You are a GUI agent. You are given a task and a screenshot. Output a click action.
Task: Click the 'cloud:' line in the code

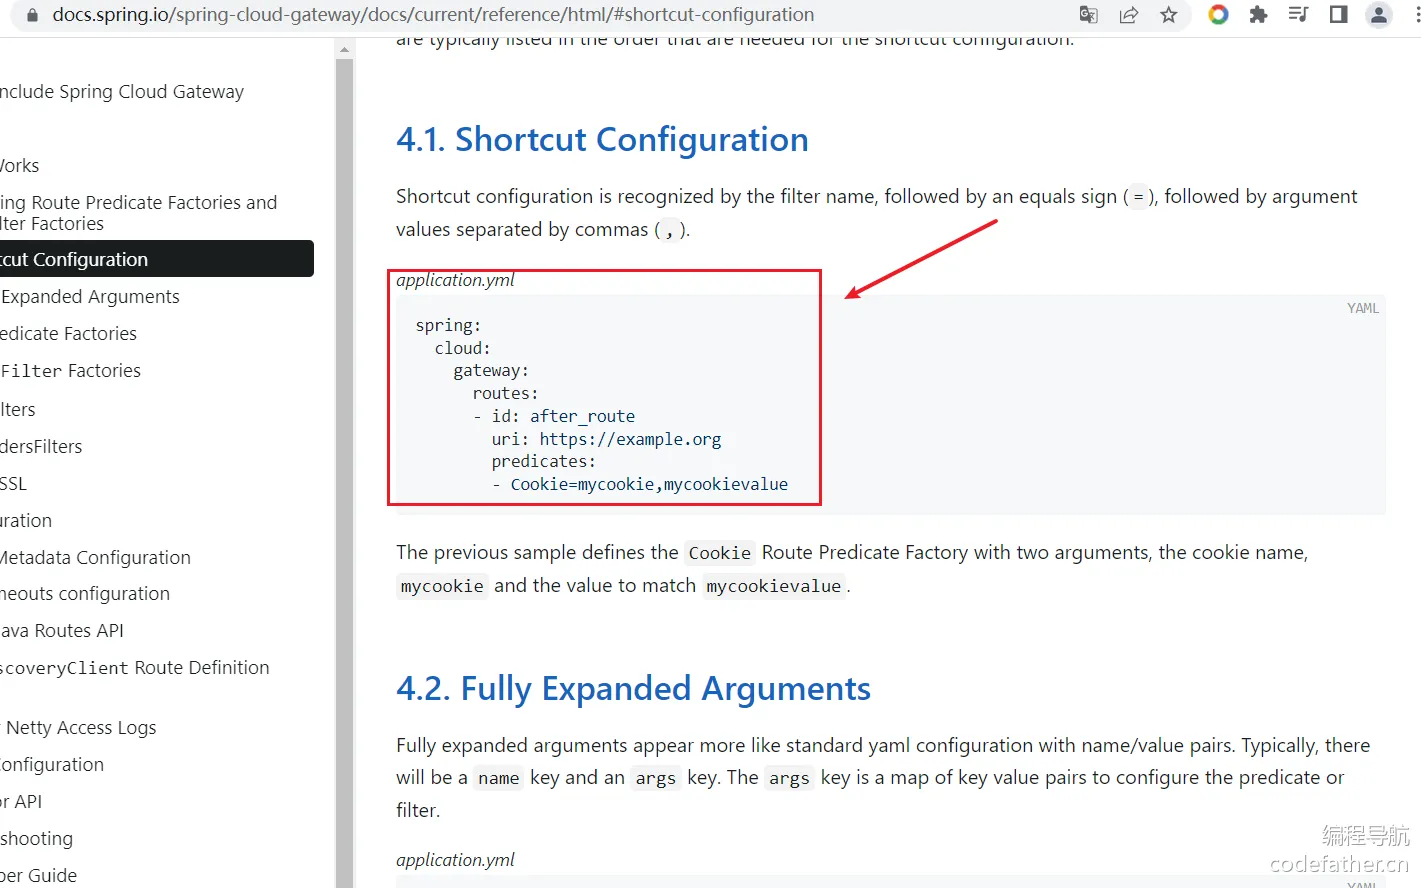click(x=463, y=349)
